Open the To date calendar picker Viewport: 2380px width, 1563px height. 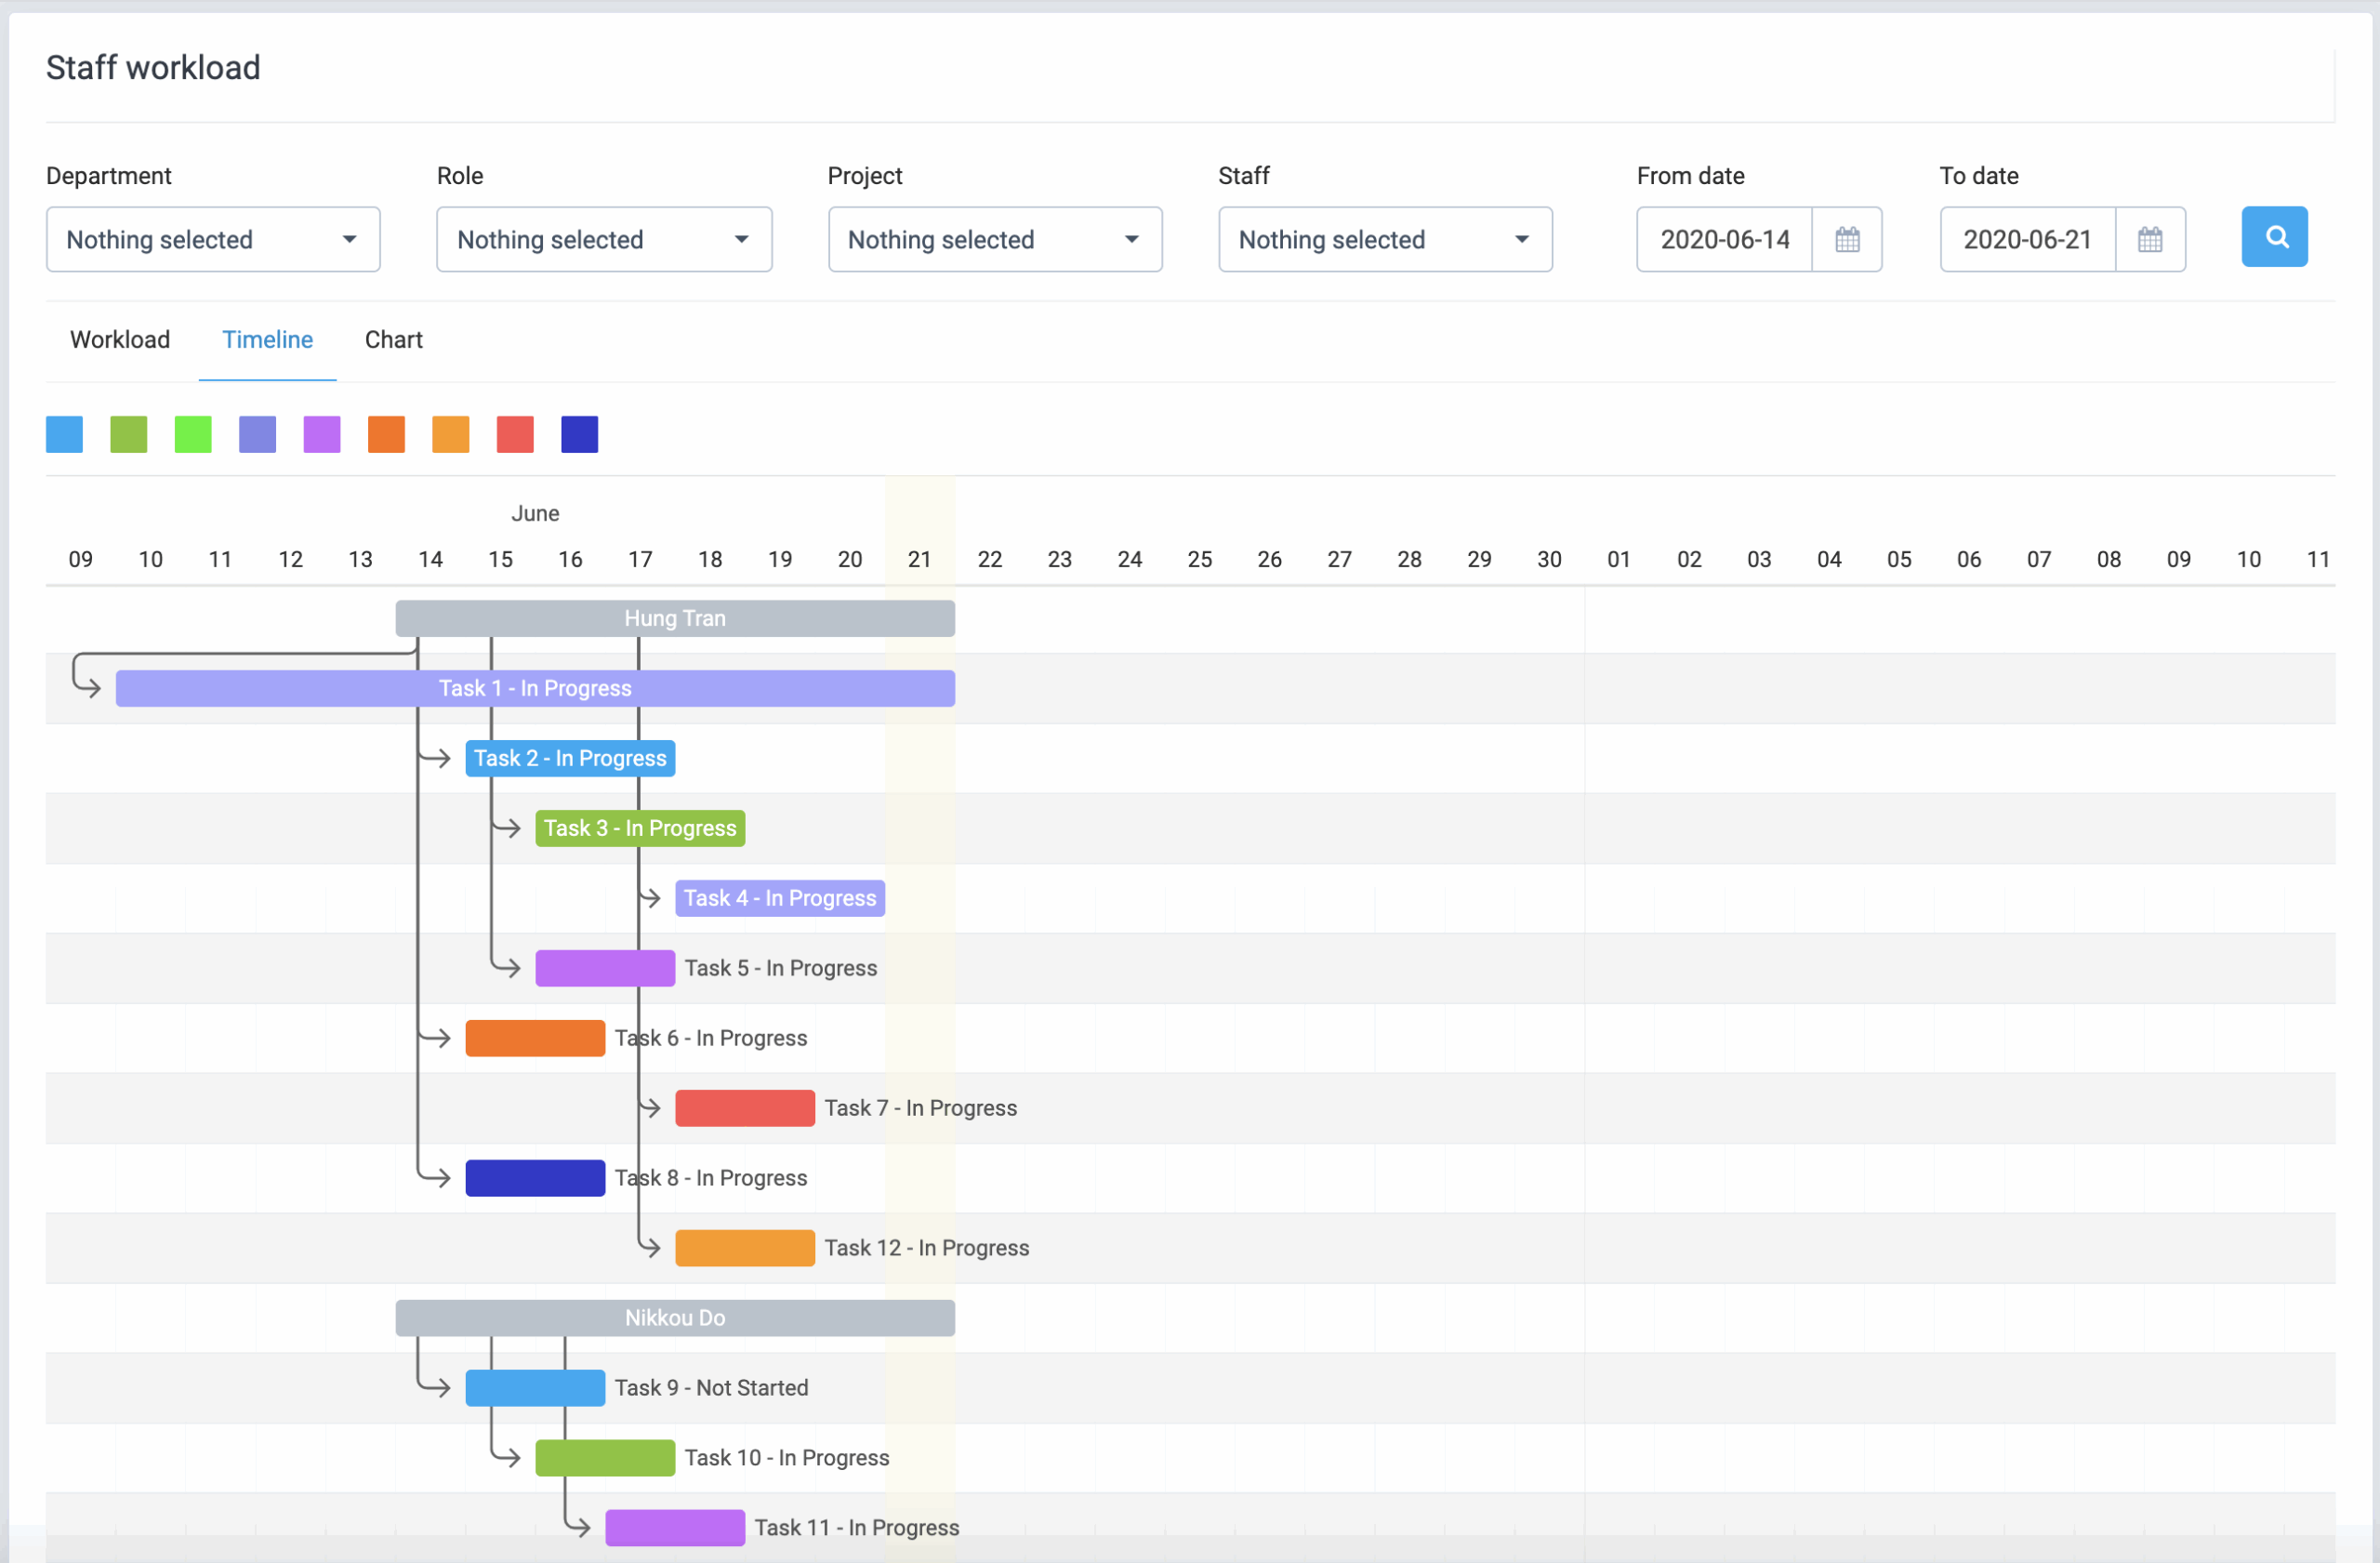[2150, 239]
